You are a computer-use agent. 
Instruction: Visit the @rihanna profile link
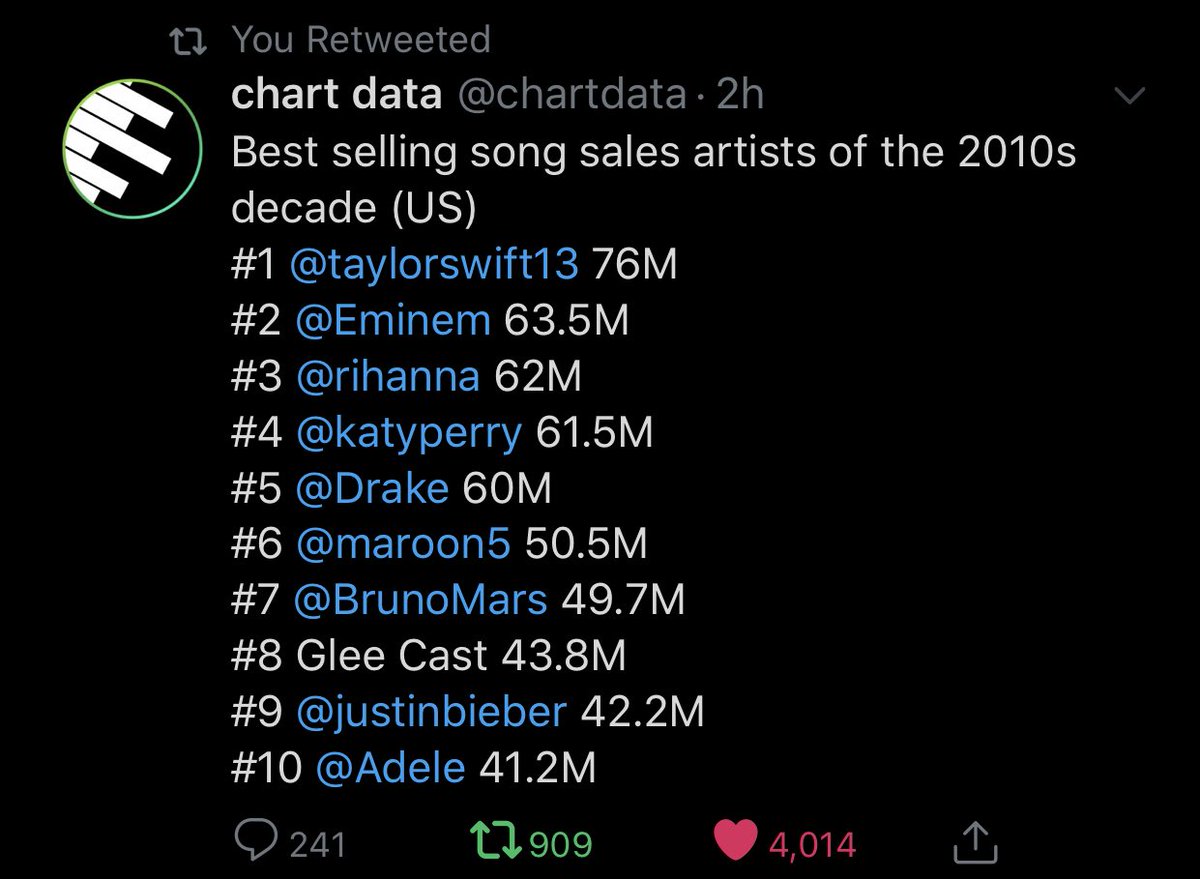[x=388, y=377]
